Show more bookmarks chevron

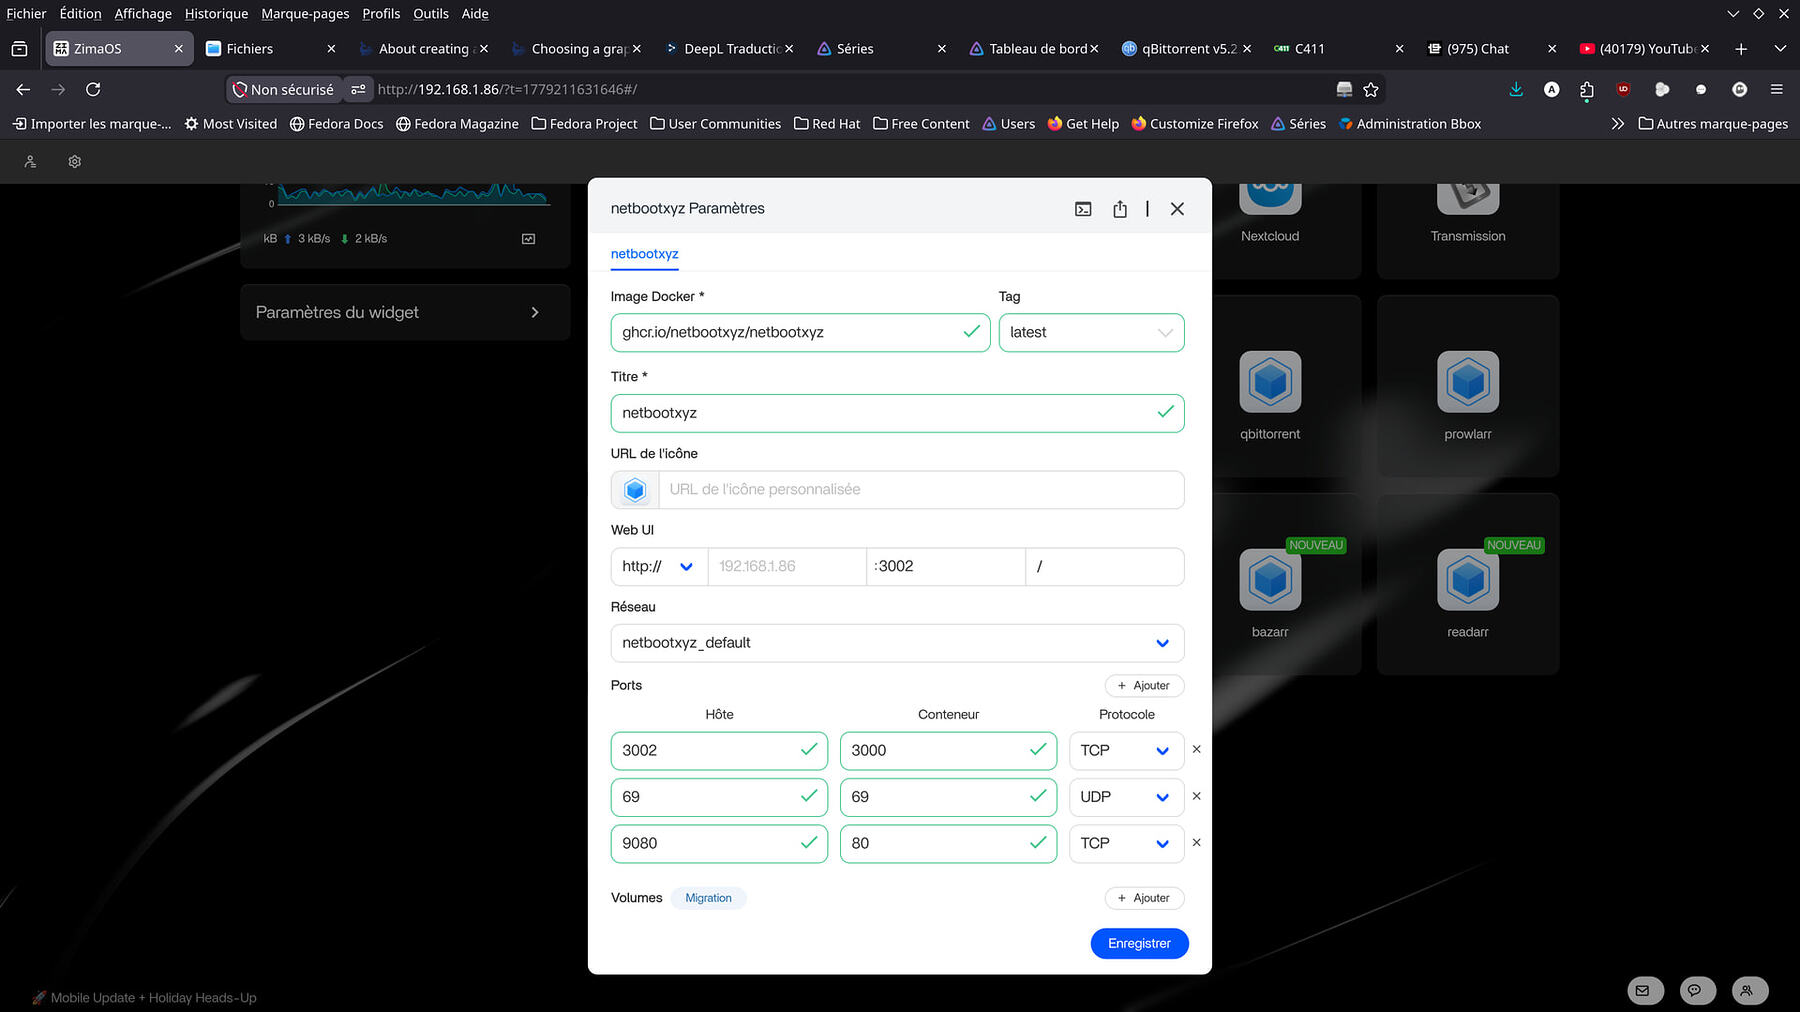click(1618, 124)
